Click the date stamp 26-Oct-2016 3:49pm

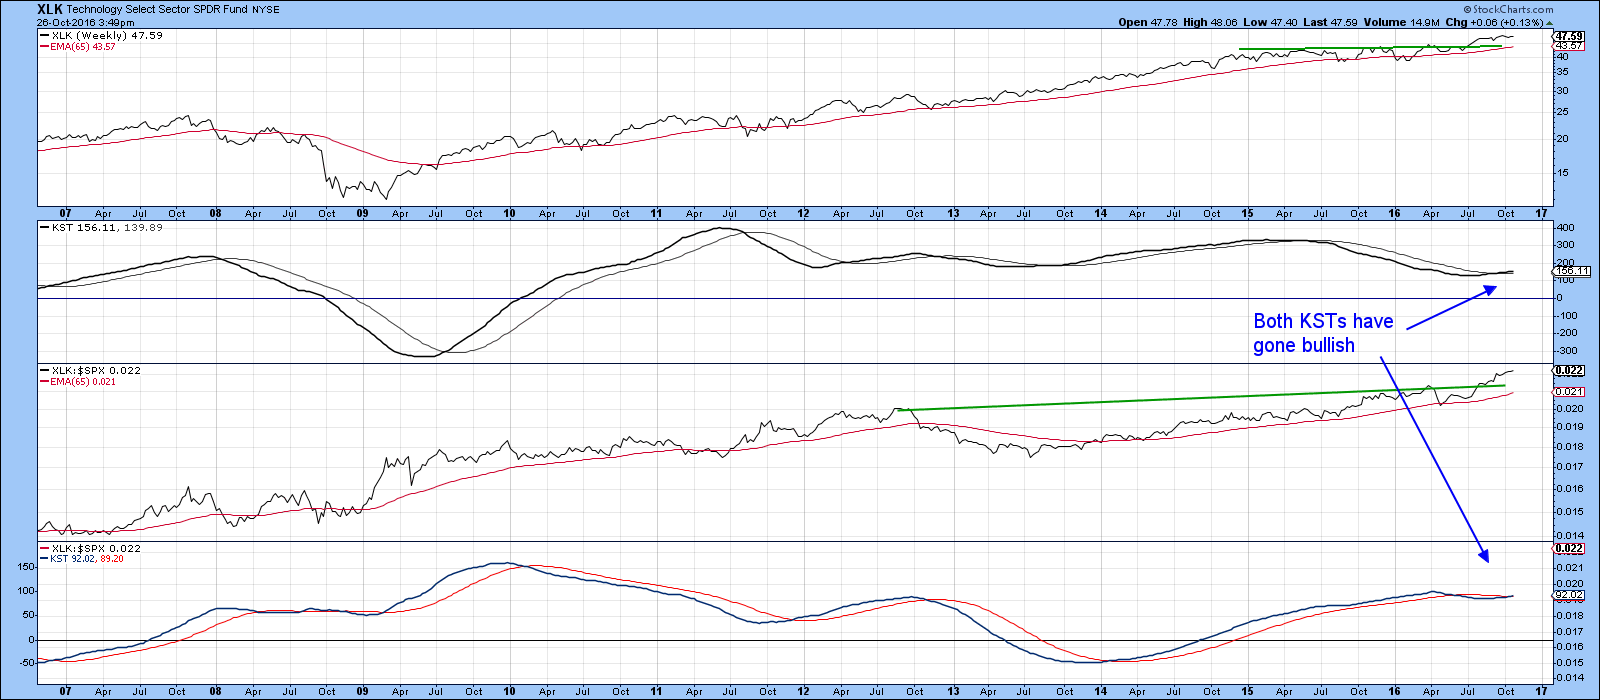click(x=86, y=22)
